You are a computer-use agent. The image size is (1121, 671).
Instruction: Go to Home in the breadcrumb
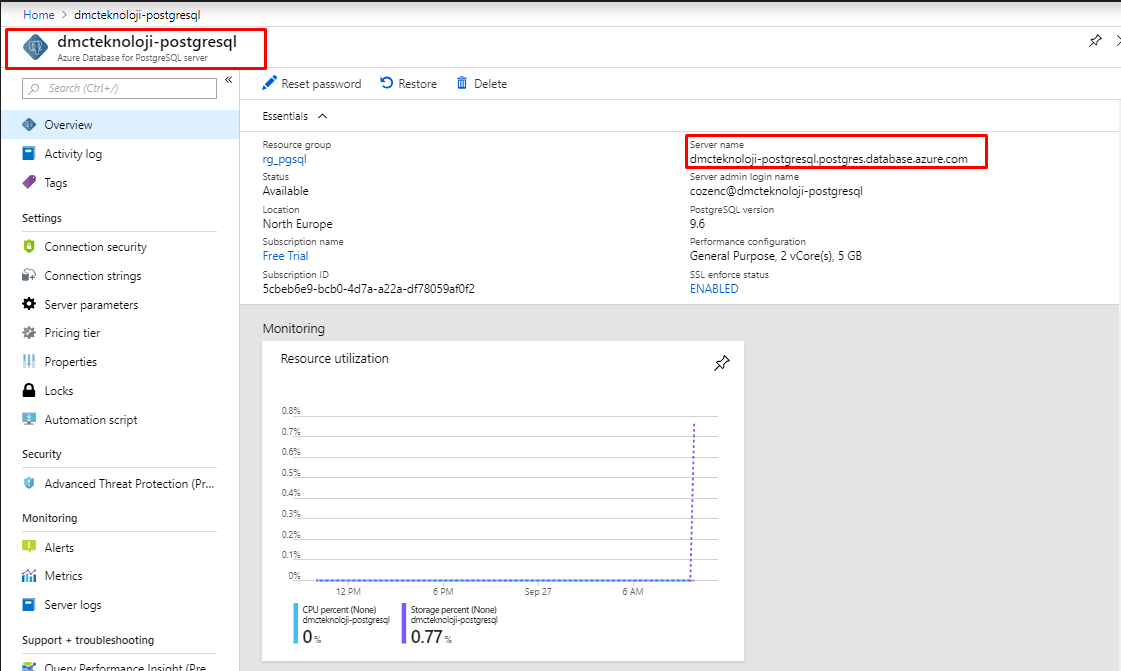click(x=39, y=14)
